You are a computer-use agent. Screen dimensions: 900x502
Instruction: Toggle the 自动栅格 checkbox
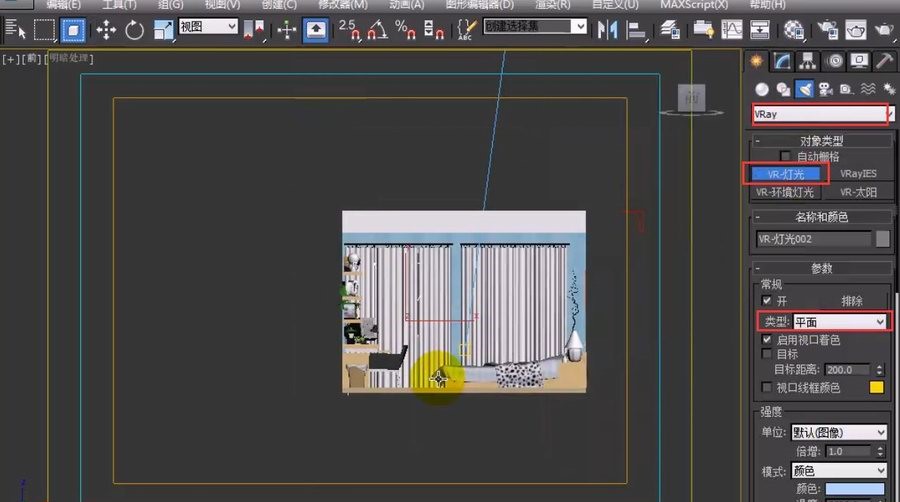tap(785, 156)
